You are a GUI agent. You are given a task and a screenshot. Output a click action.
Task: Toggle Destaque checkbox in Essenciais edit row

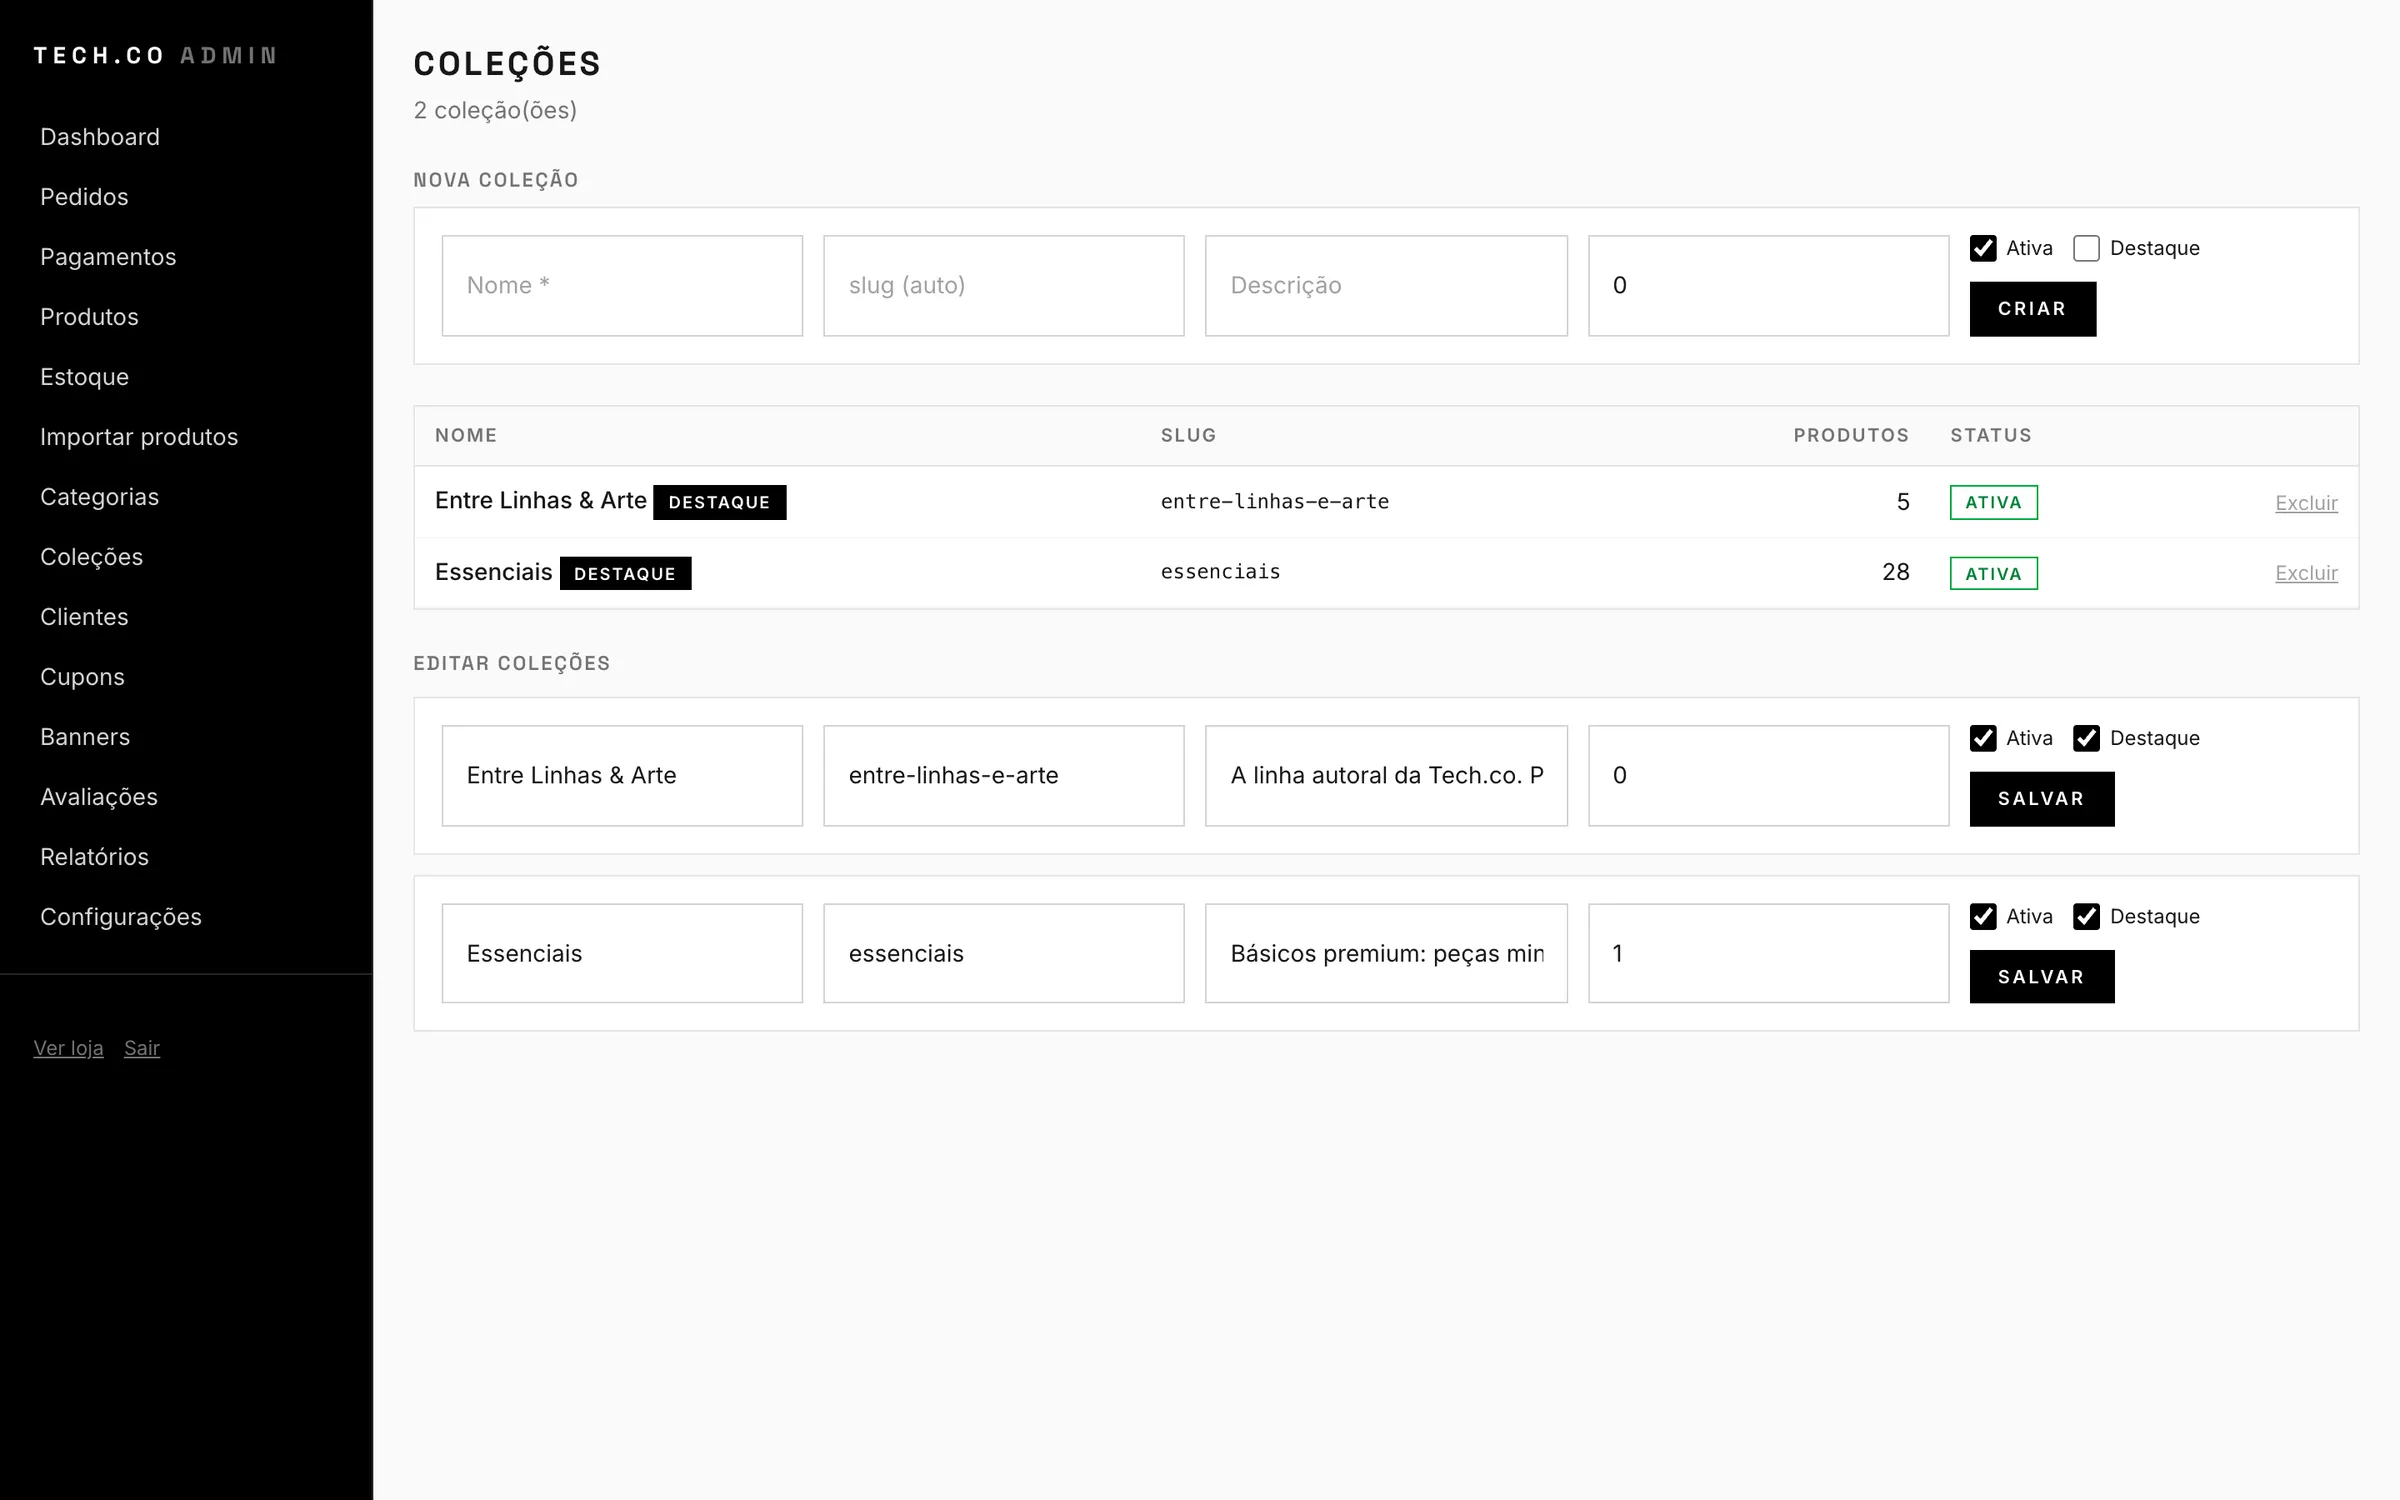click(x=2086, y=916)
